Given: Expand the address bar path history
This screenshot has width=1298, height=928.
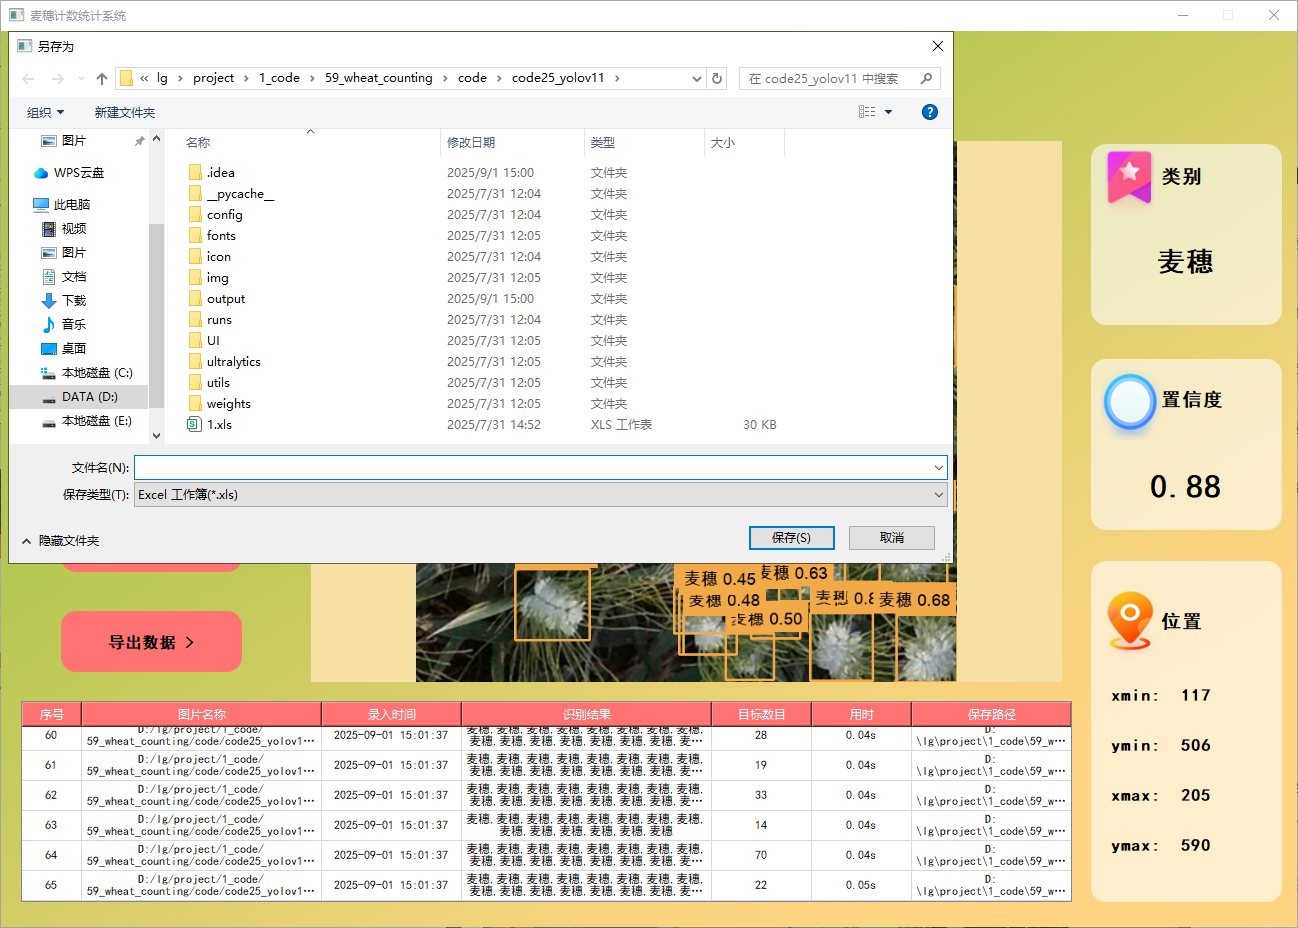Looking at the screenshot, I should click(697, 78).
